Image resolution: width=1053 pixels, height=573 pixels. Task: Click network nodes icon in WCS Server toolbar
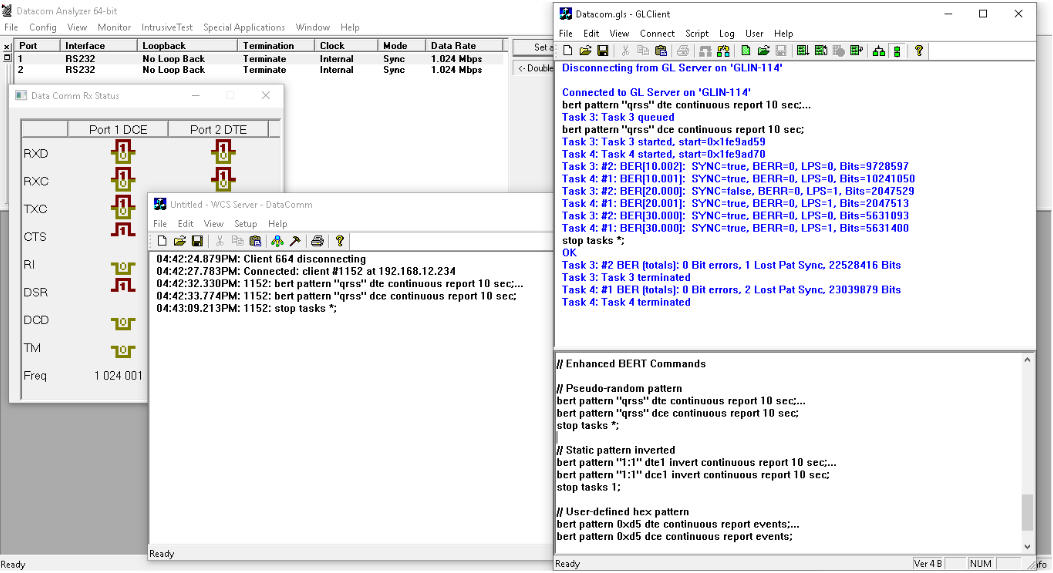(277, 240)
